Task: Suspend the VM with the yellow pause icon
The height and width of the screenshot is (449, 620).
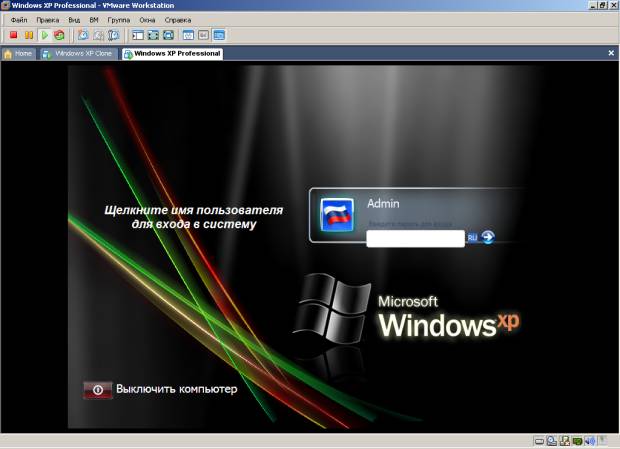Action: (x=29, y=35)
